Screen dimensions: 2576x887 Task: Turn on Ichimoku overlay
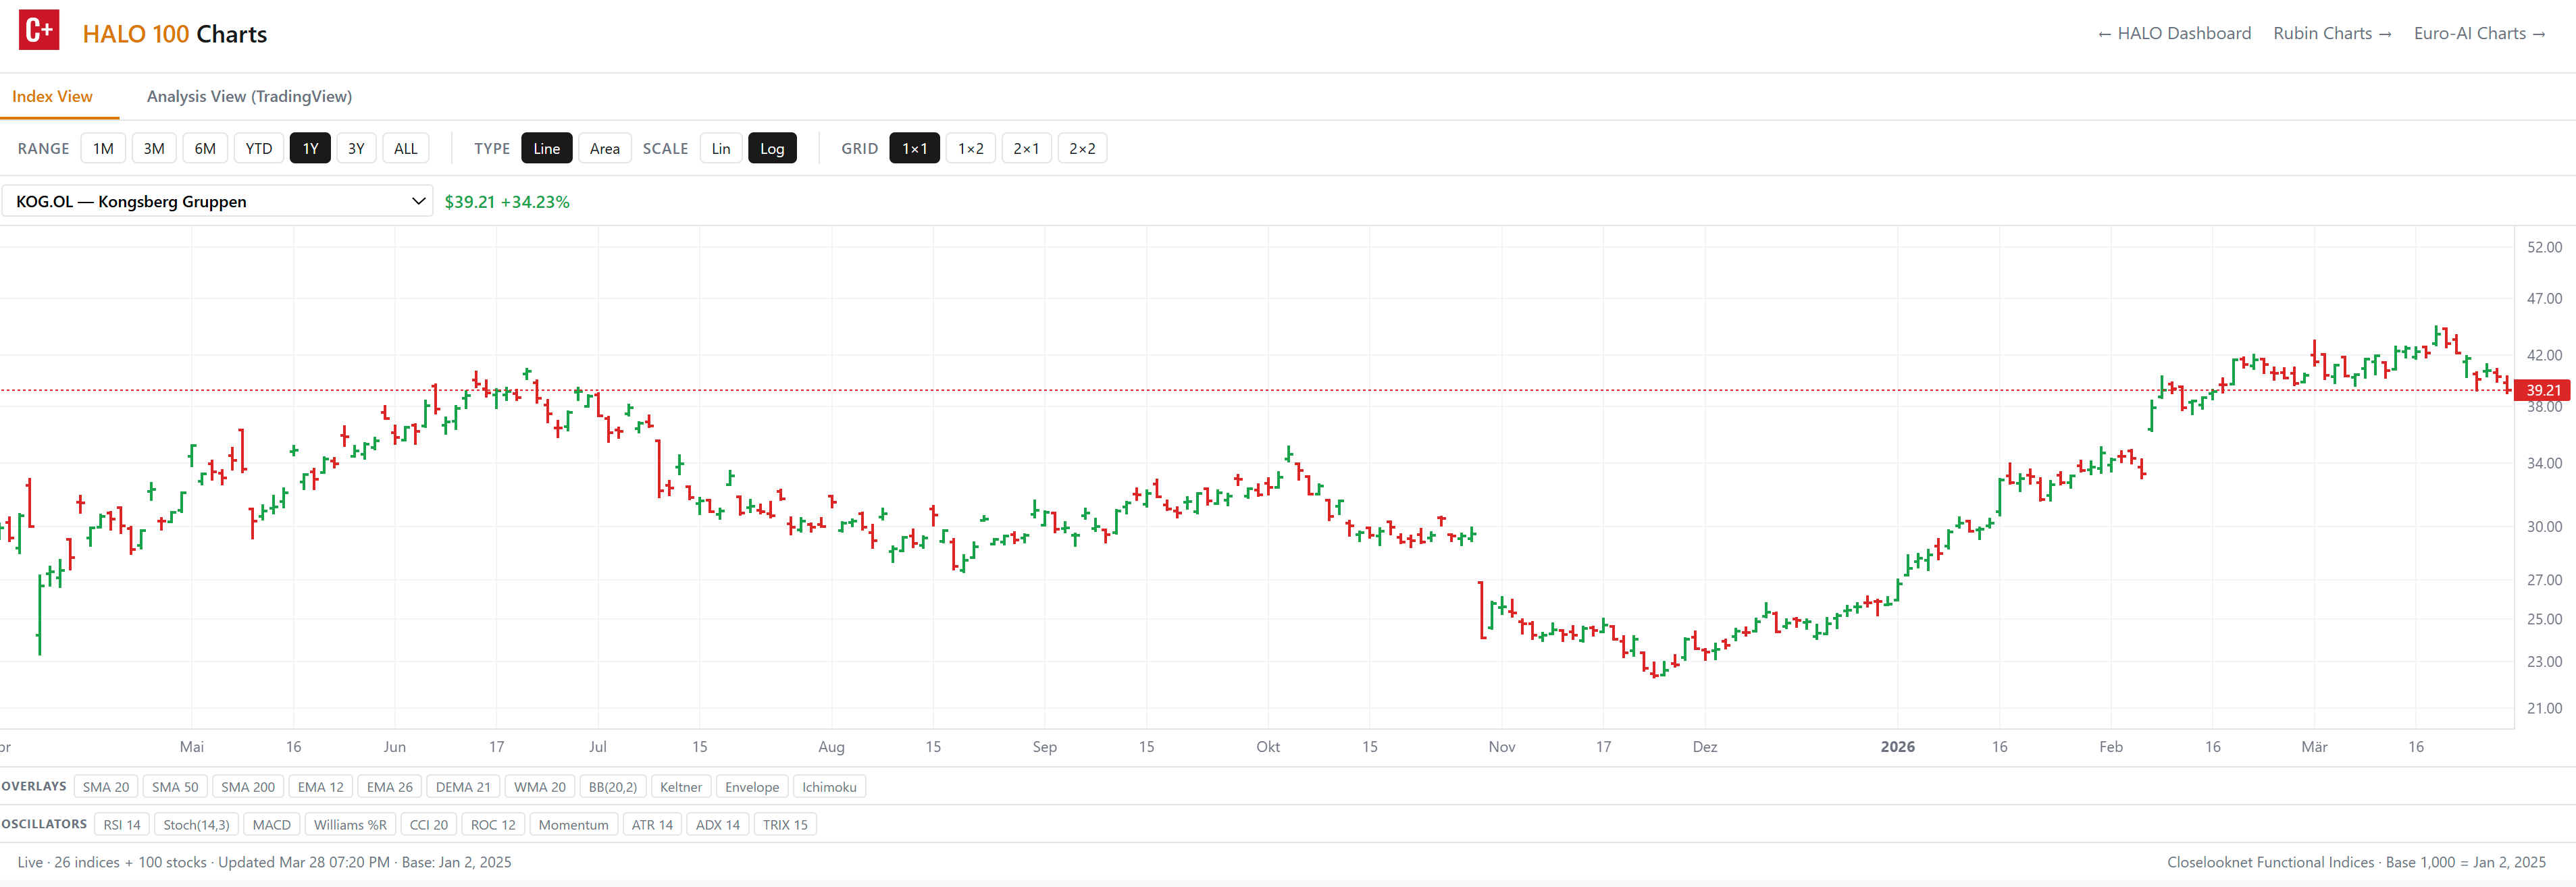pyautogui.click(x=828, y=787)
